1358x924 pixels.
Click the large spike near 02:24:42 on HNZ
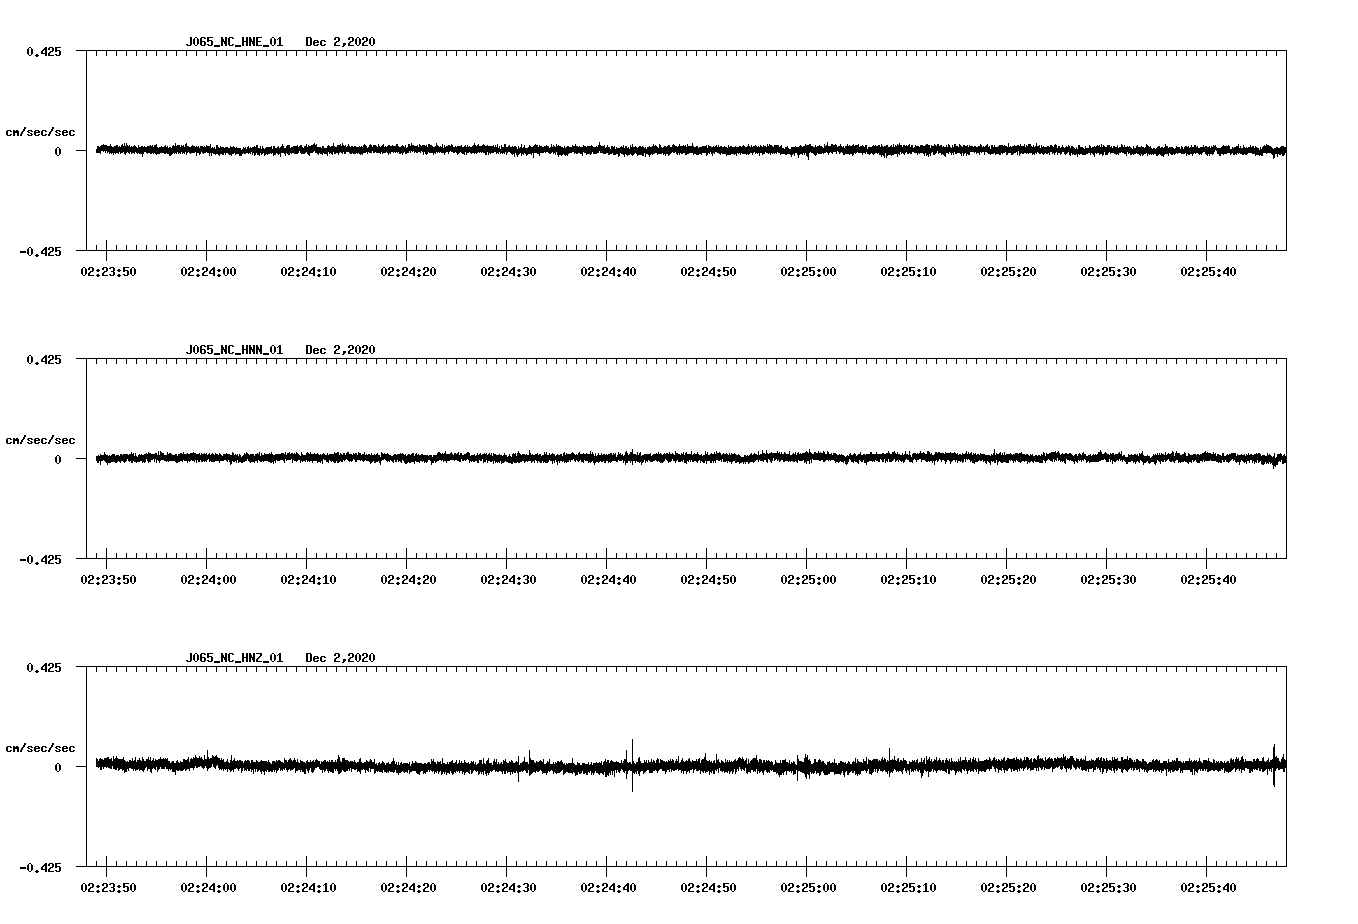coord(631,765)
